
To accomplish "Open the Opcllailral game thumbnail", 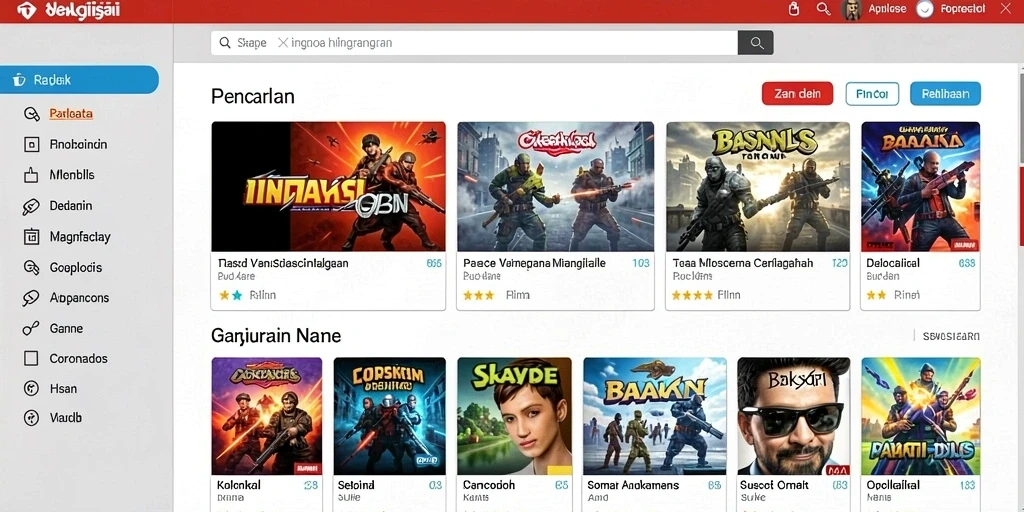I will 921,416.
